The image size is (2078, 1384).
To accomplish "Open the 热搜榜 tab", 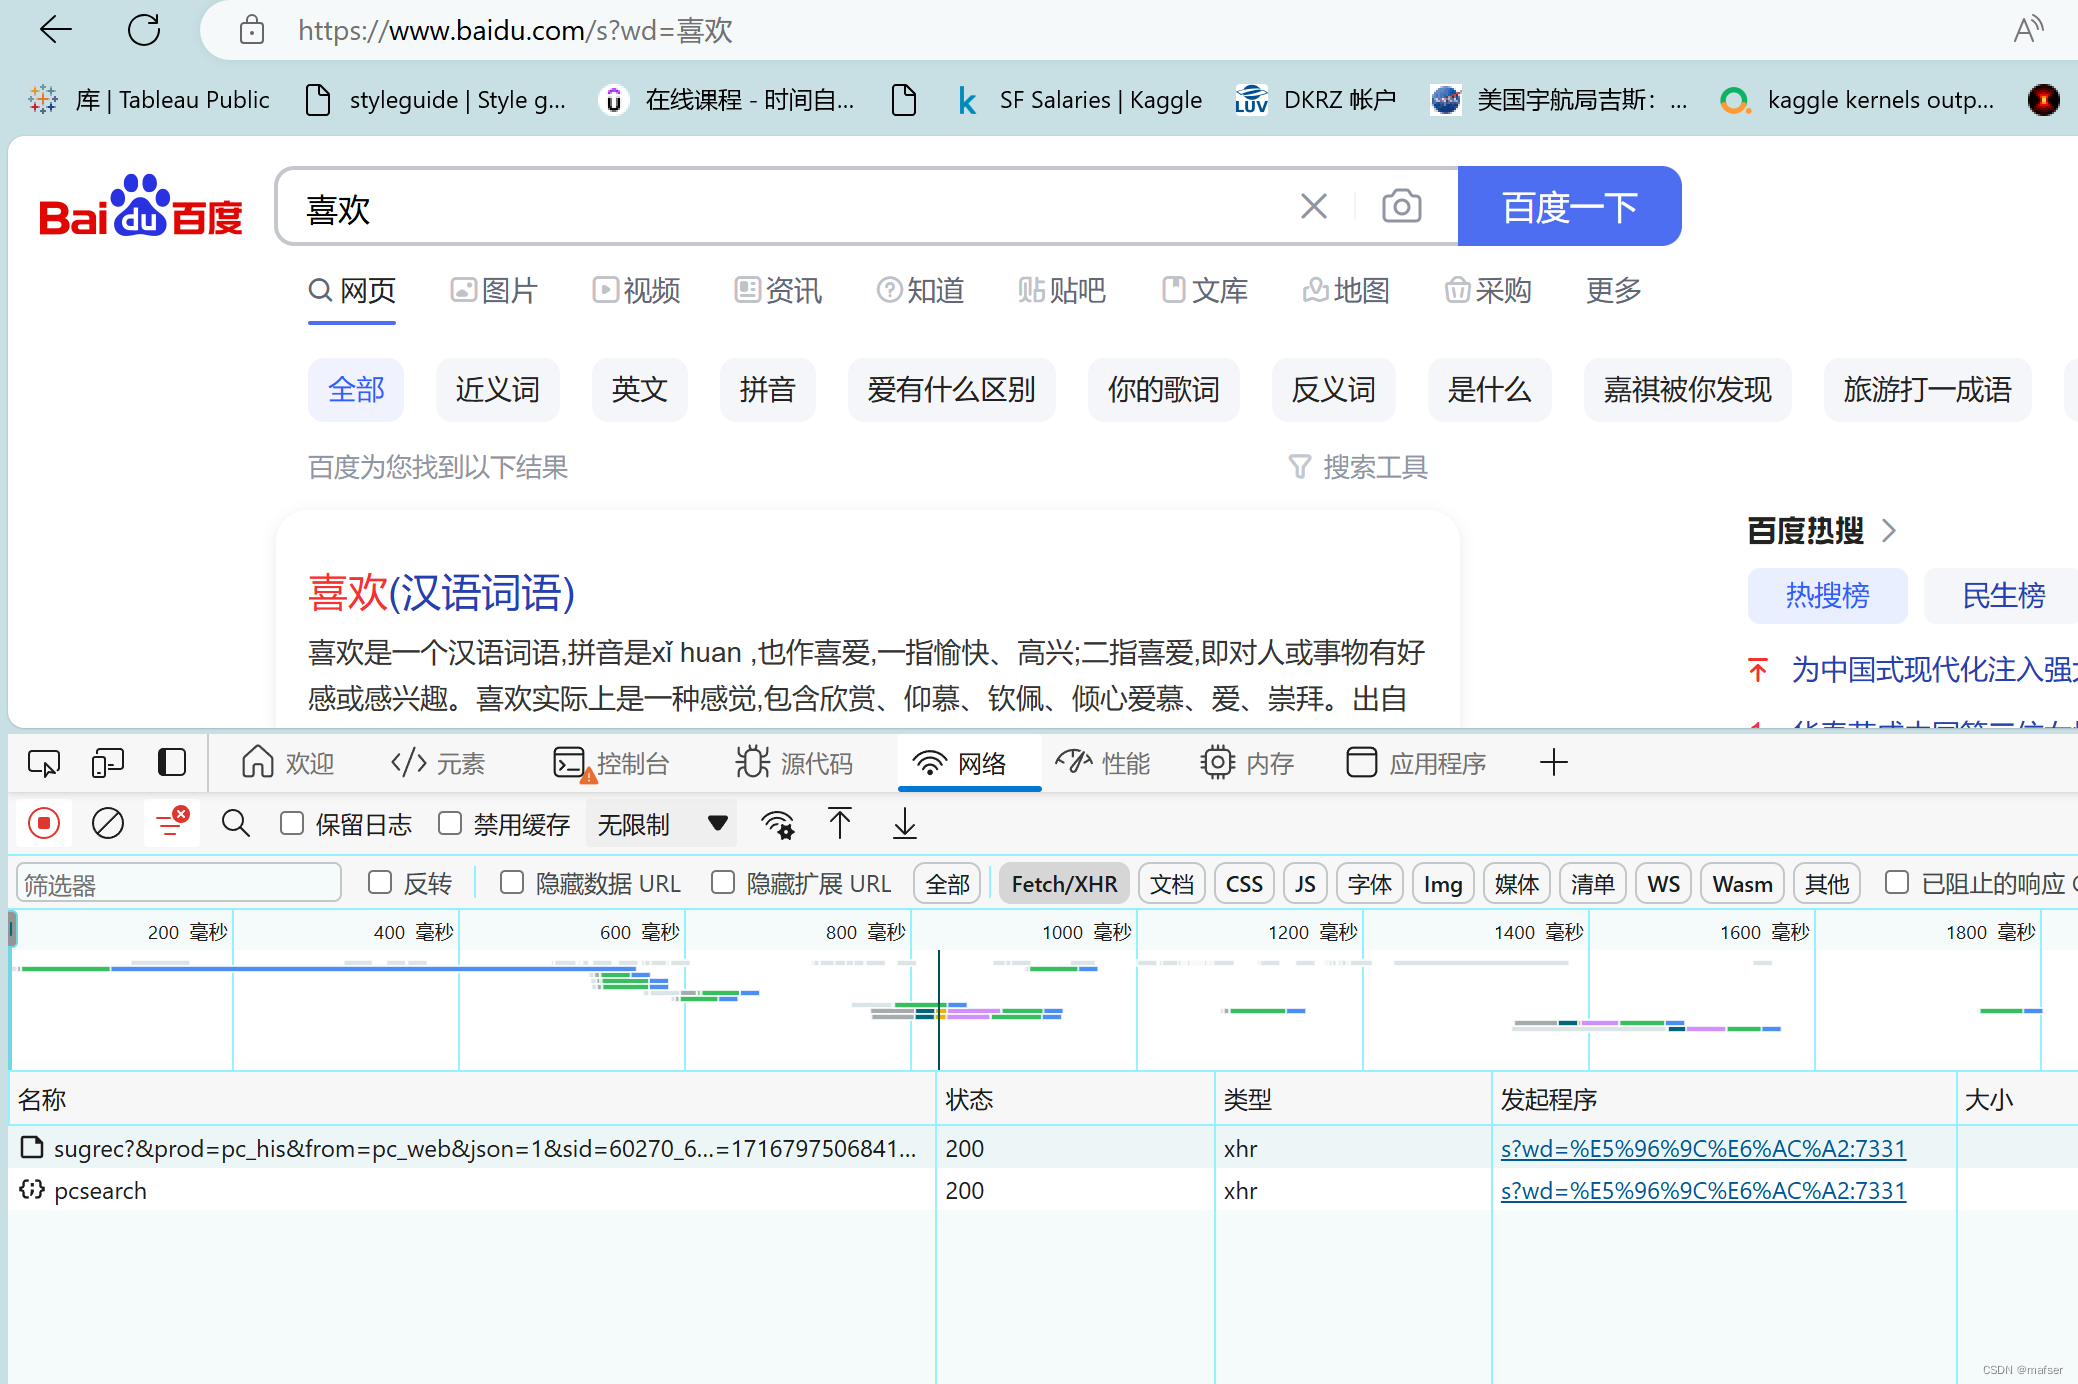I will 1827,595.
